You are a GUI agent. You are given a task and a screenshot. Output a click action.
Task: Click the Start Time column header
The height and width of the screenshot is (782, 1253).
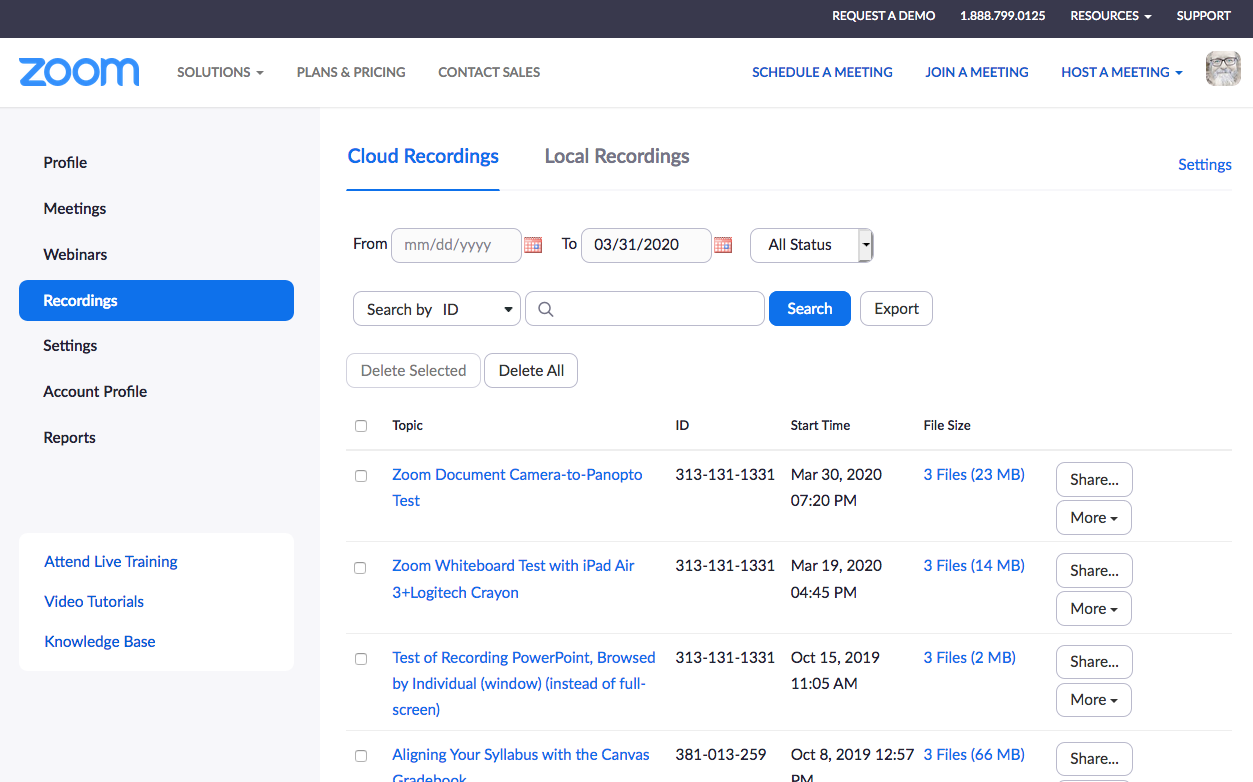(x=820, y=426)
